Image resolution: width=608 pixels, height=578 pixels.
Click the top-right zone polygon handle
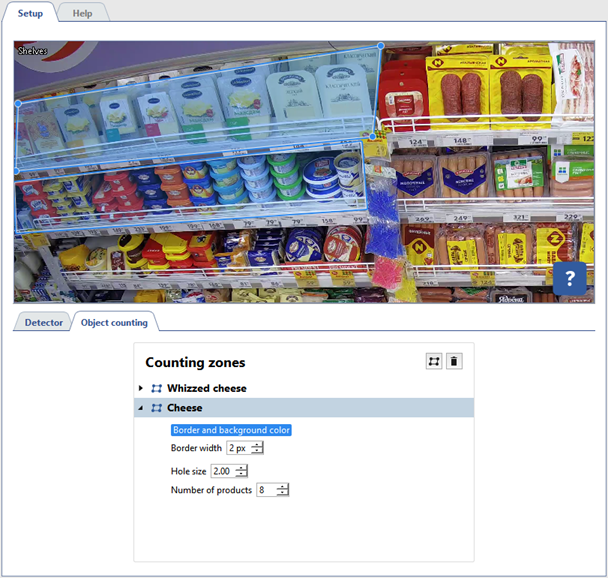coord(380,45)
